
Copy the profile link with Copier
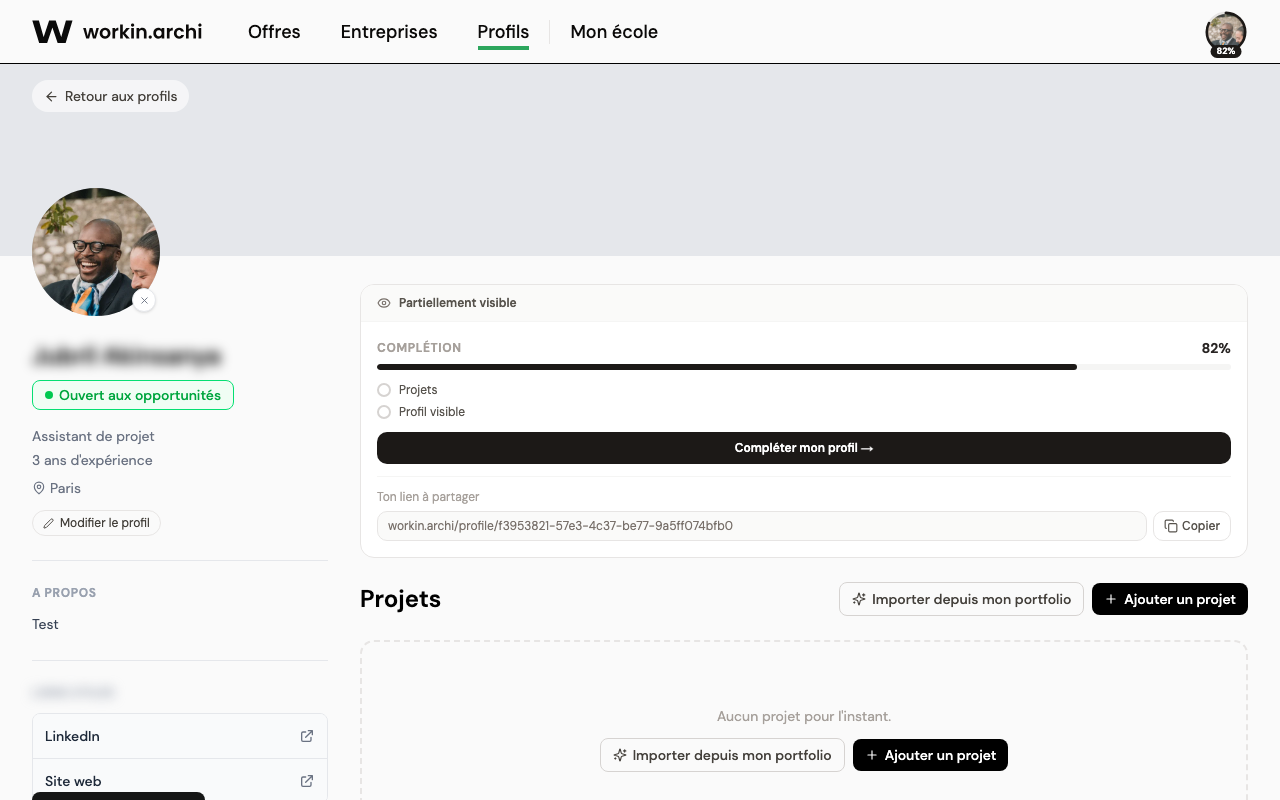[x=1192, y=526]
